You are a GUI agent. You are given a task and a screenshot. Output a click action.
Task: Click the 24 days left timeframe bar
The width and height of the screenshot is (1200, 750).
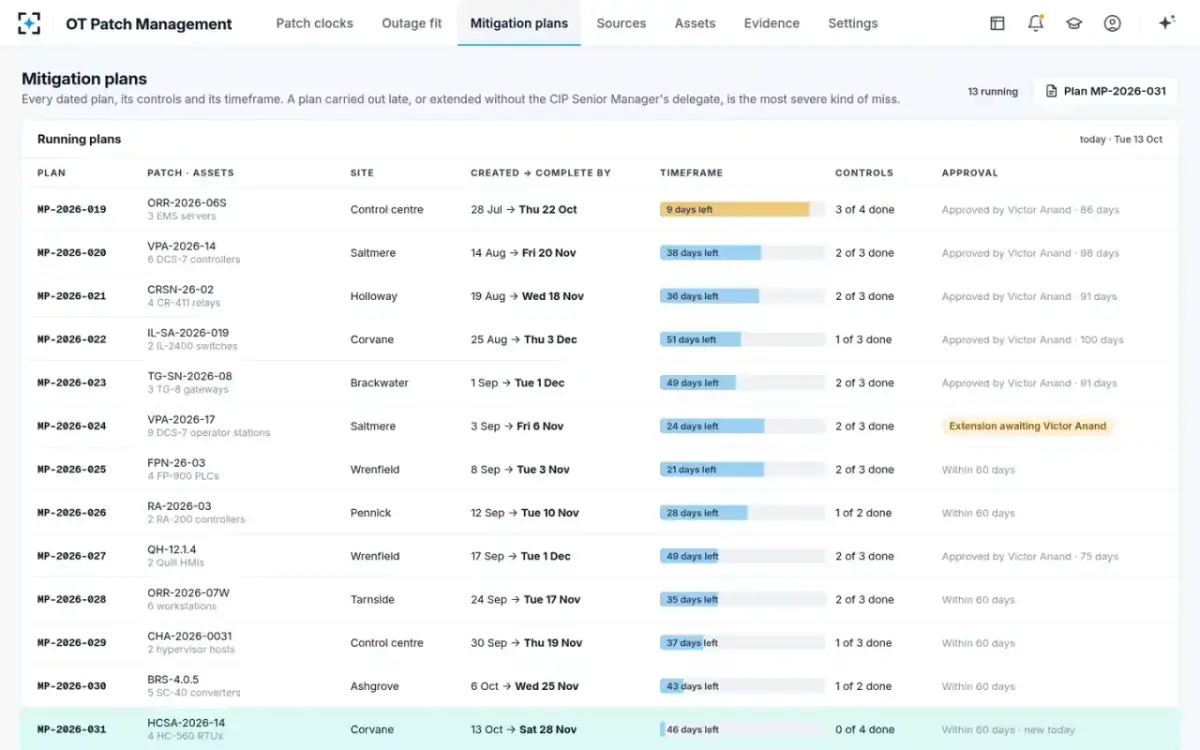tap(742, 426)
